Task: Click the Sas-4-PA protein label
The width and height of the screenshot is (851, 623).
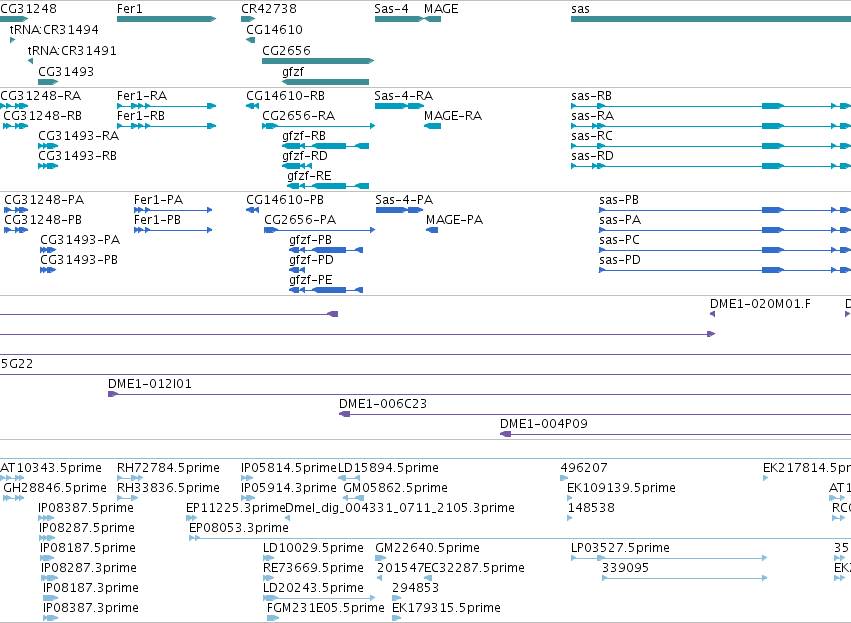Action: coord(404,200)
